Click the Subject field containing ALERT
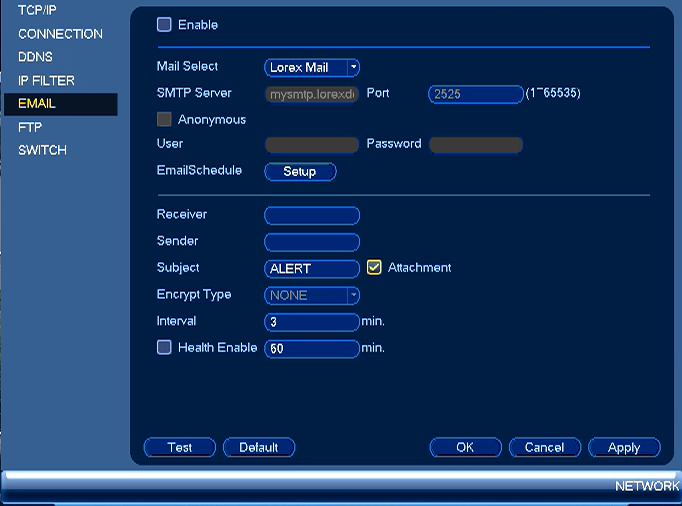The image size is (682, 506). point(312,268)
